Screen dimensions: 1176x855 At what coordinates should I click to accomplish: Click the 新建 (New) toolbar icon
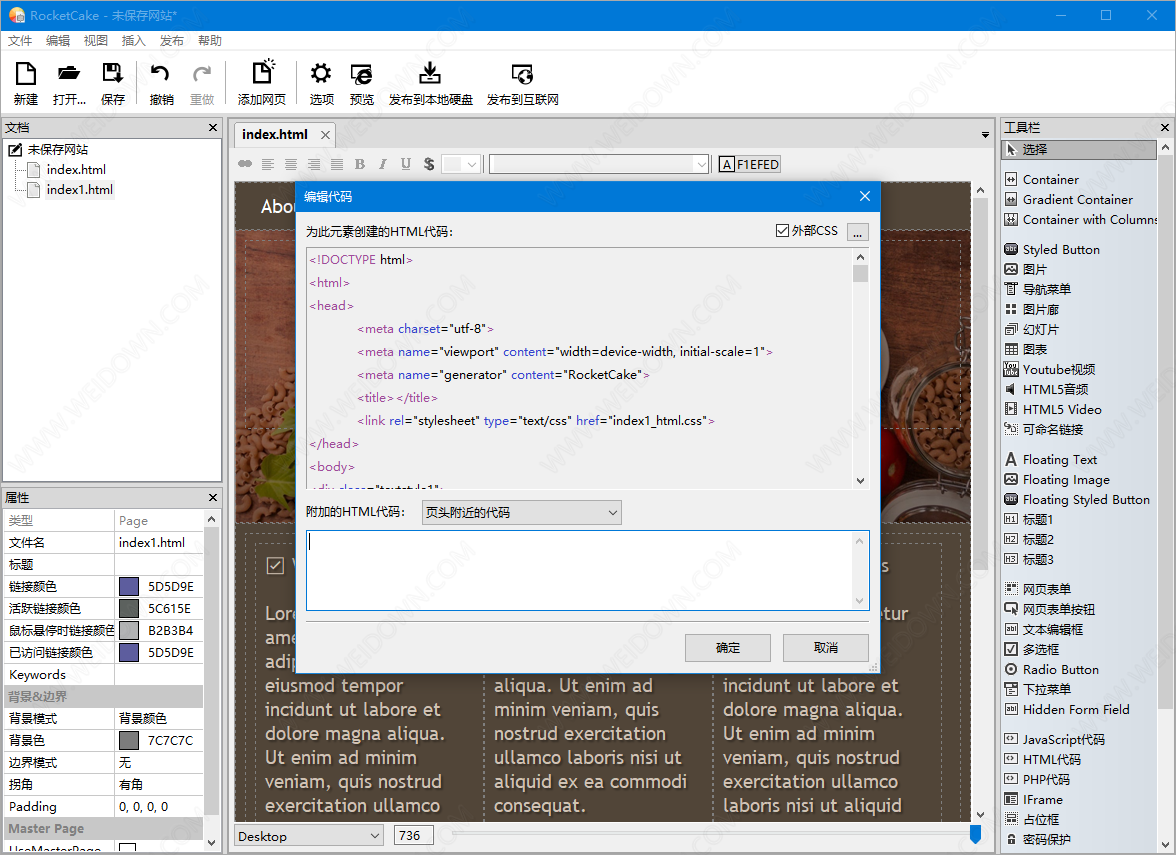point(25,75)
